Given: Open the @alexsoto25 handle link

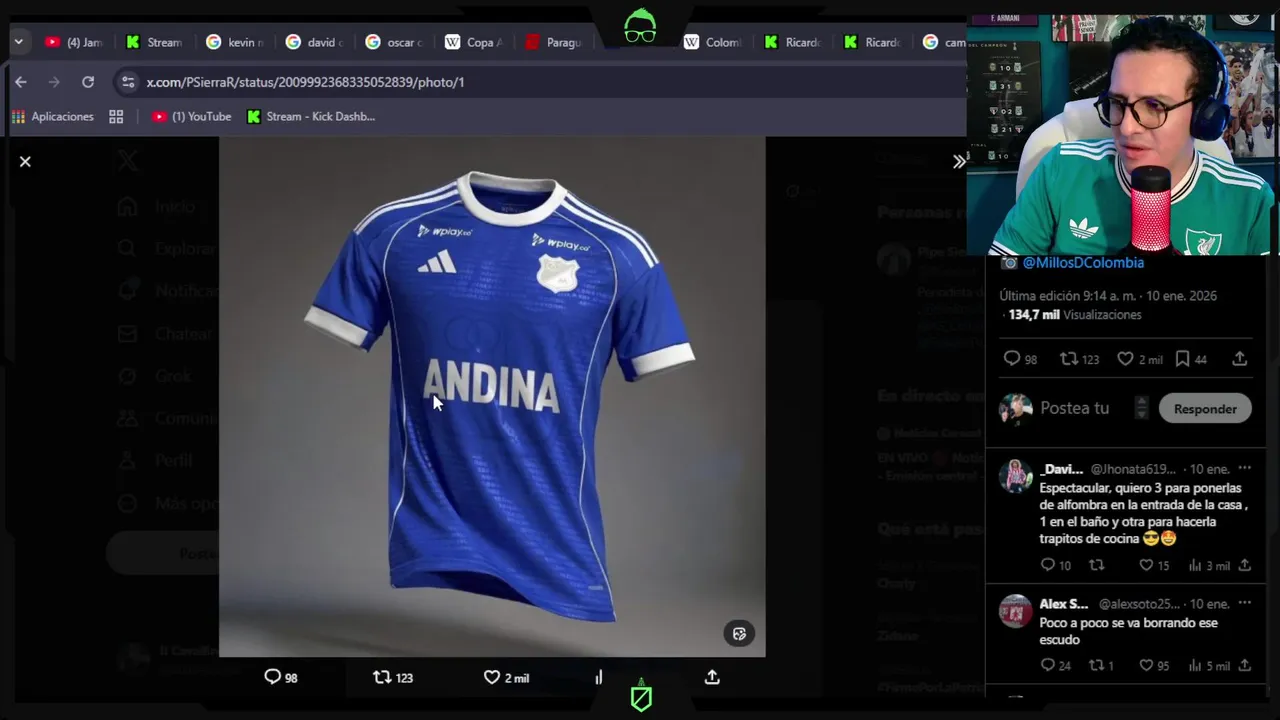Looking at the screenshot, I should pos(1139,604).
